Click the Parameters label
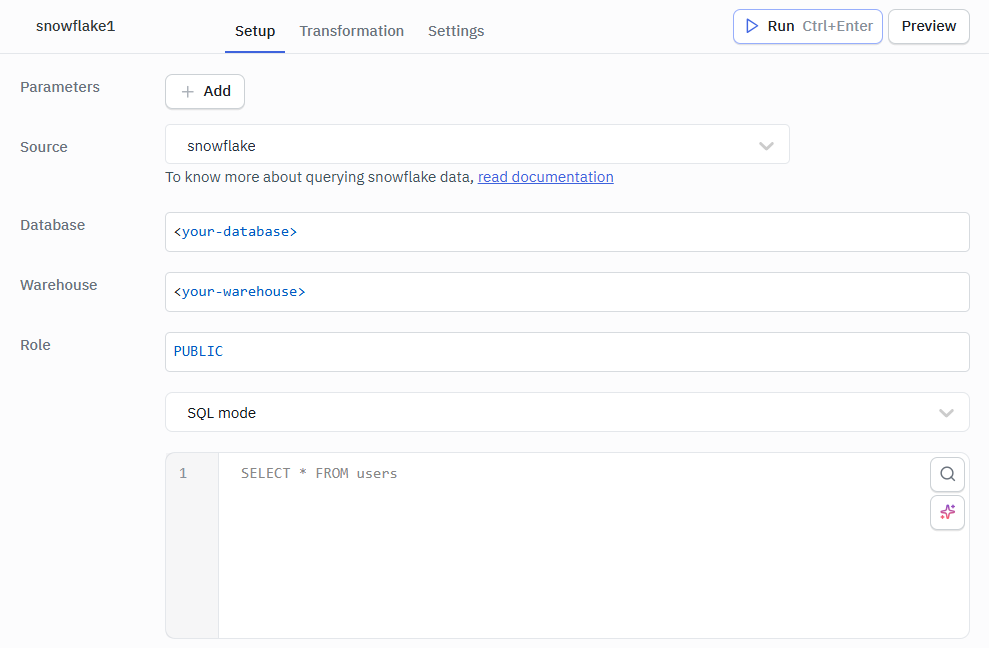 pyautogui.click(x=60, y=87)
